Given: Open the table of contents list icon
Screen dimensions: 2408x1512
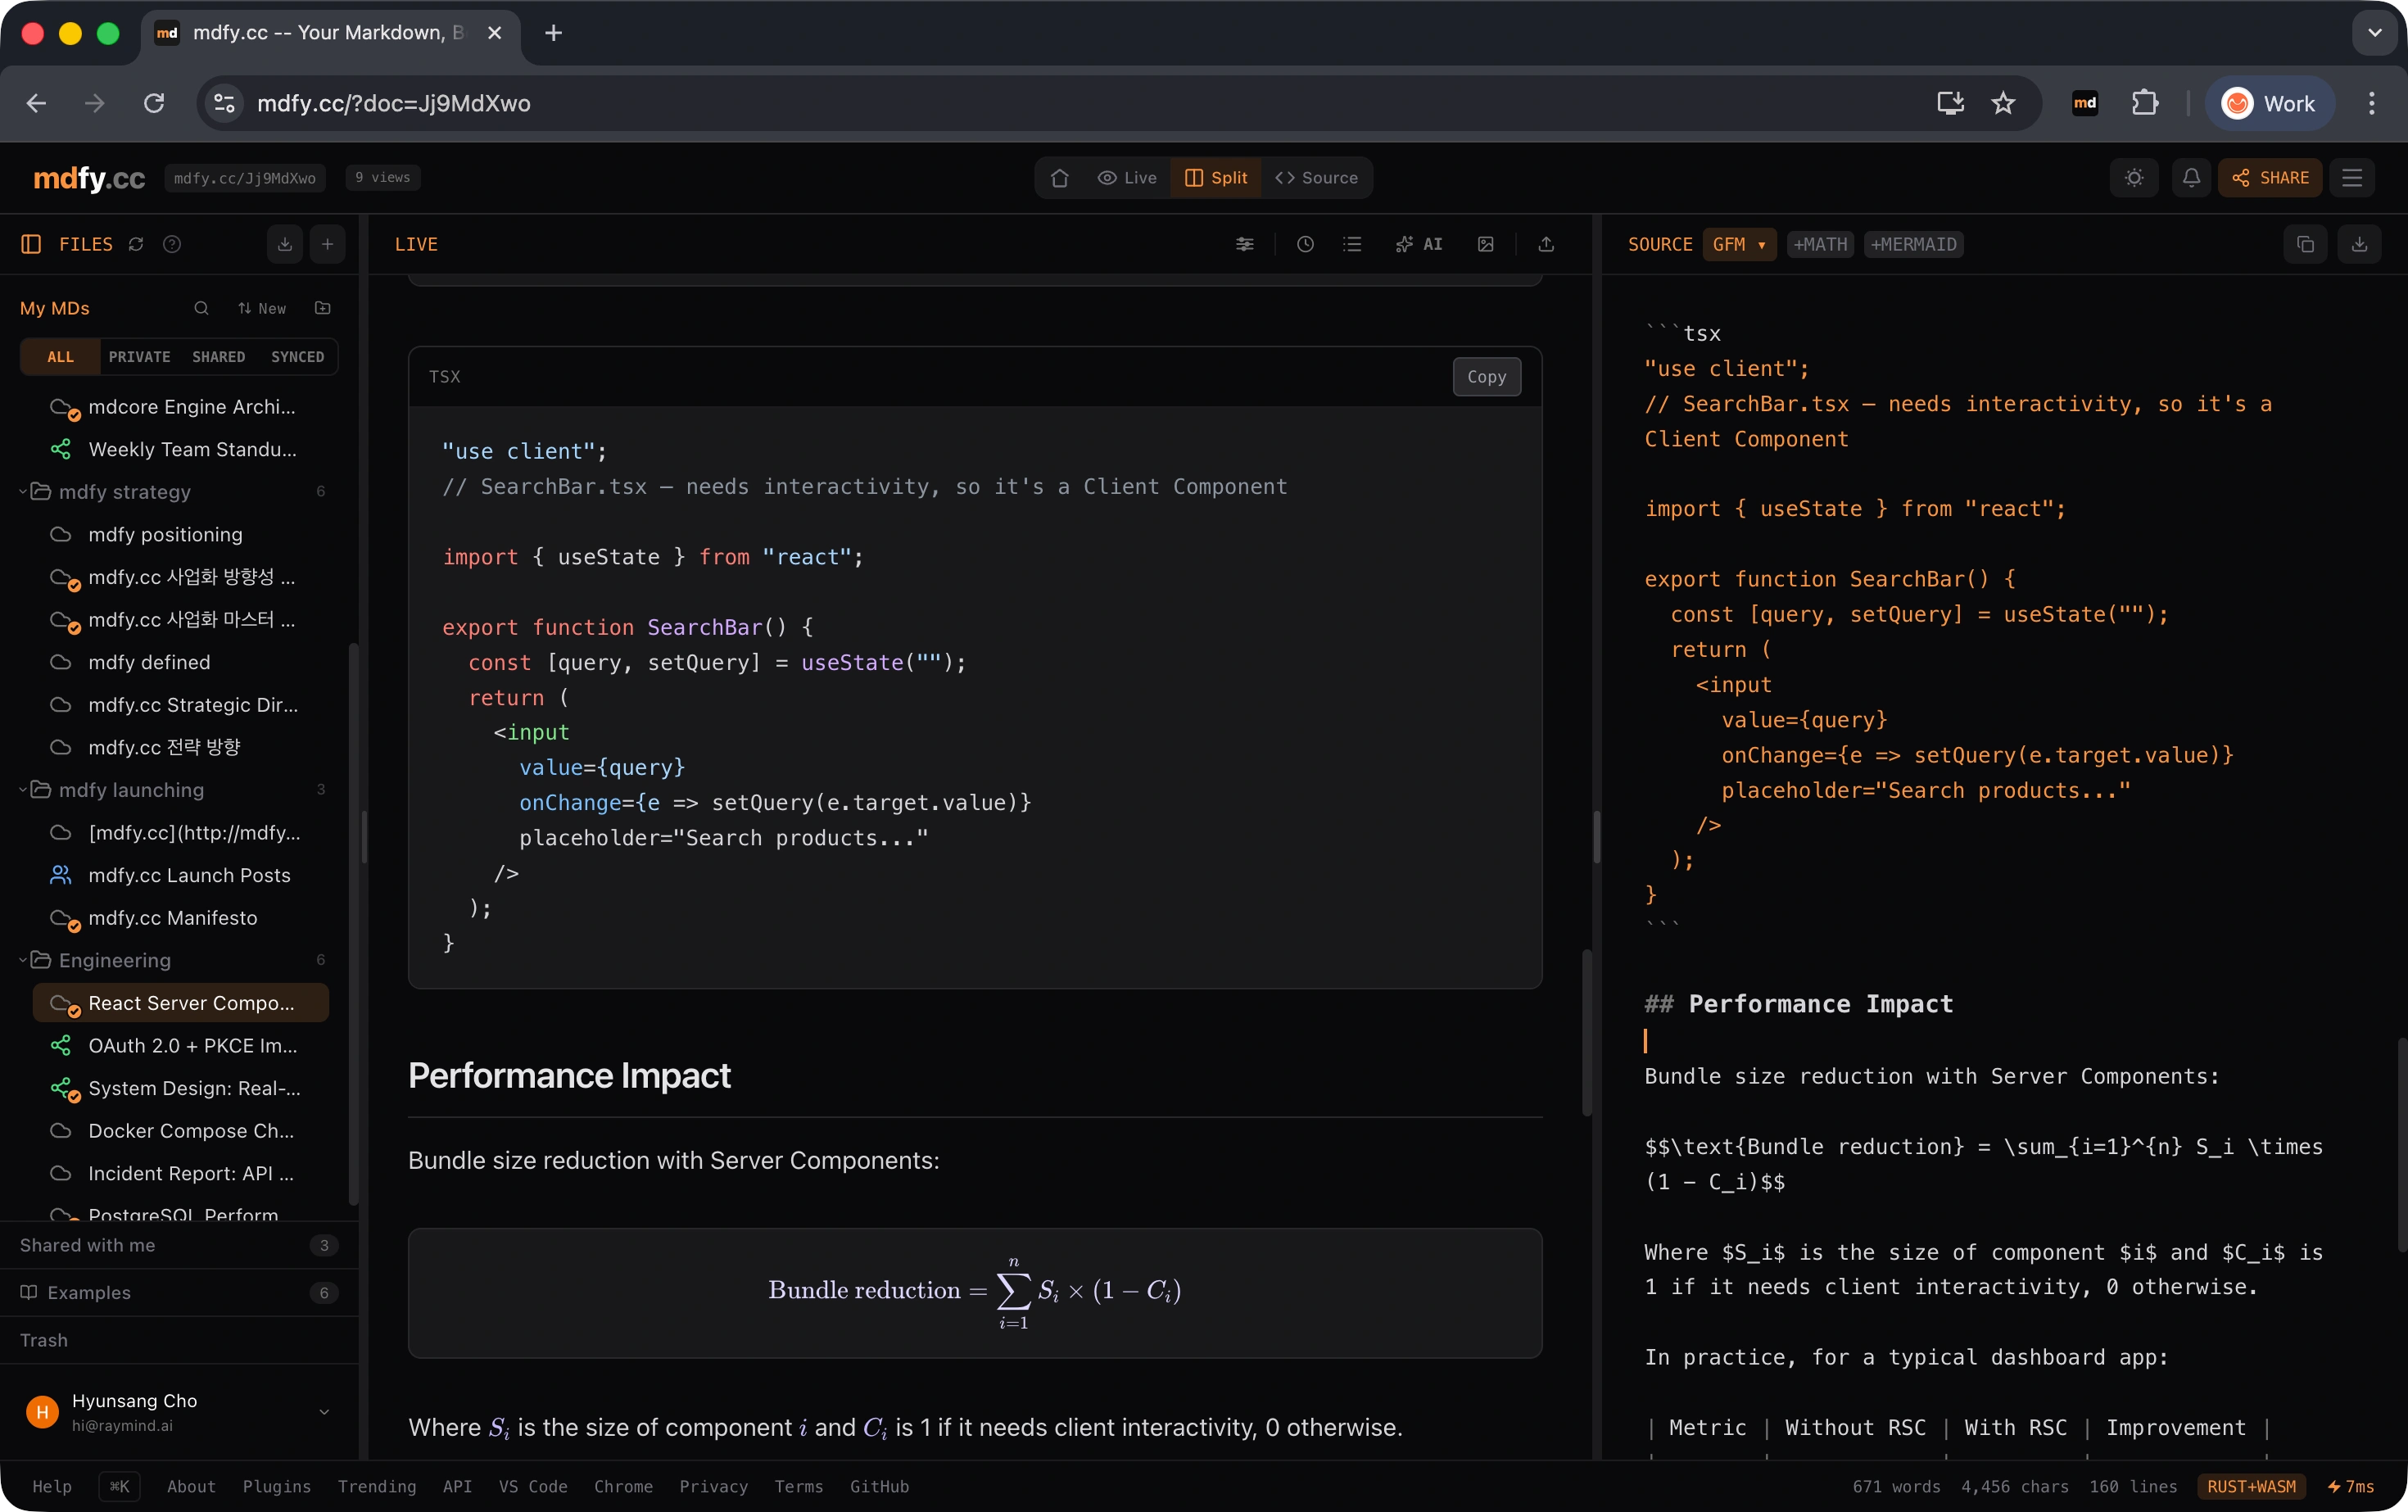Looking at the screenshot, I should coord(1352,244).
